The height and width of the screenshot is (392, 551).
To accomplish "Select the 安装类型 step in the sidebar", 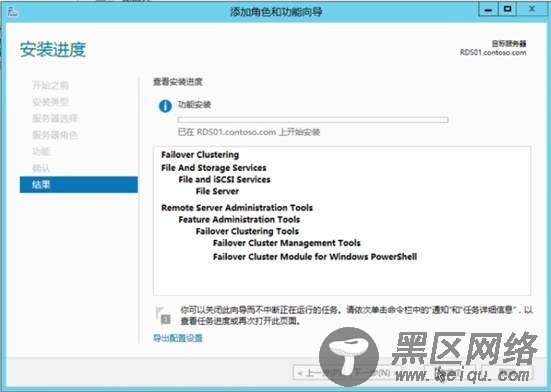I will [50, 102].
